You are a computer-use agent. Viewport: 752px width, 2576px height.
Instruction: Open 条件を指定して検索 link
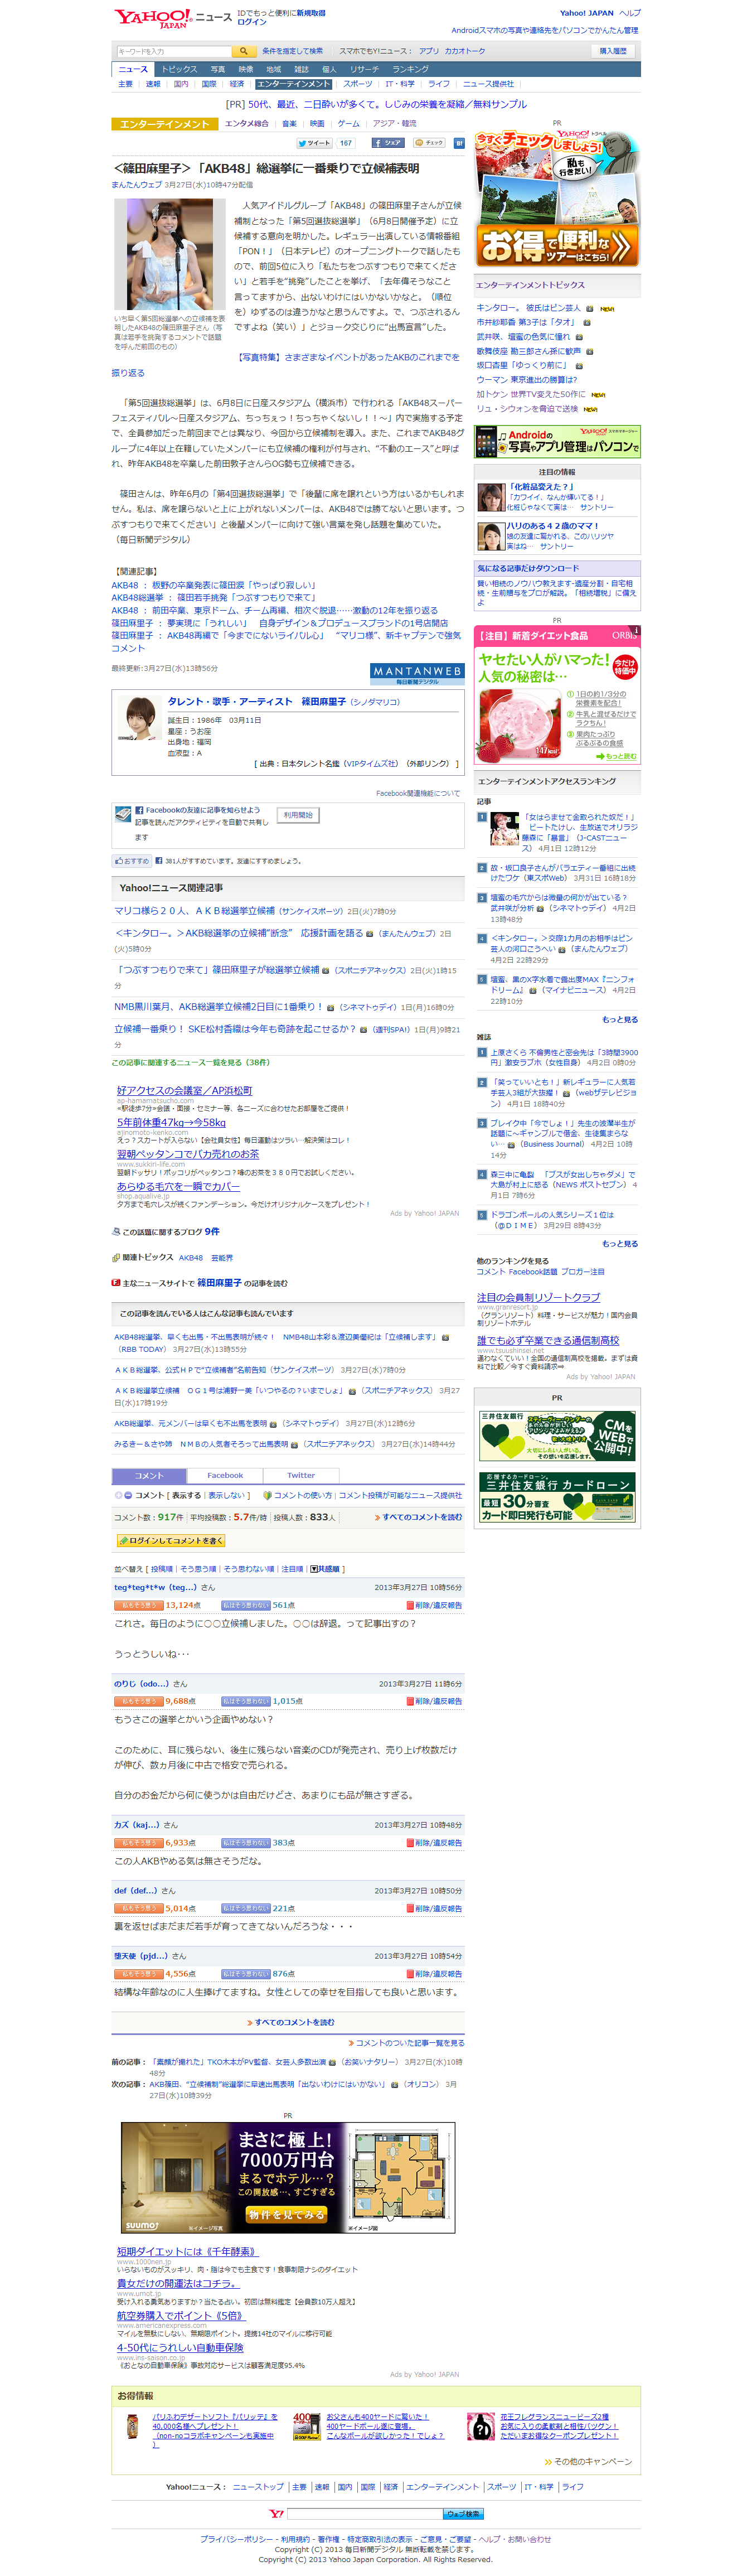pyautogui.click(x=292, y=51)
